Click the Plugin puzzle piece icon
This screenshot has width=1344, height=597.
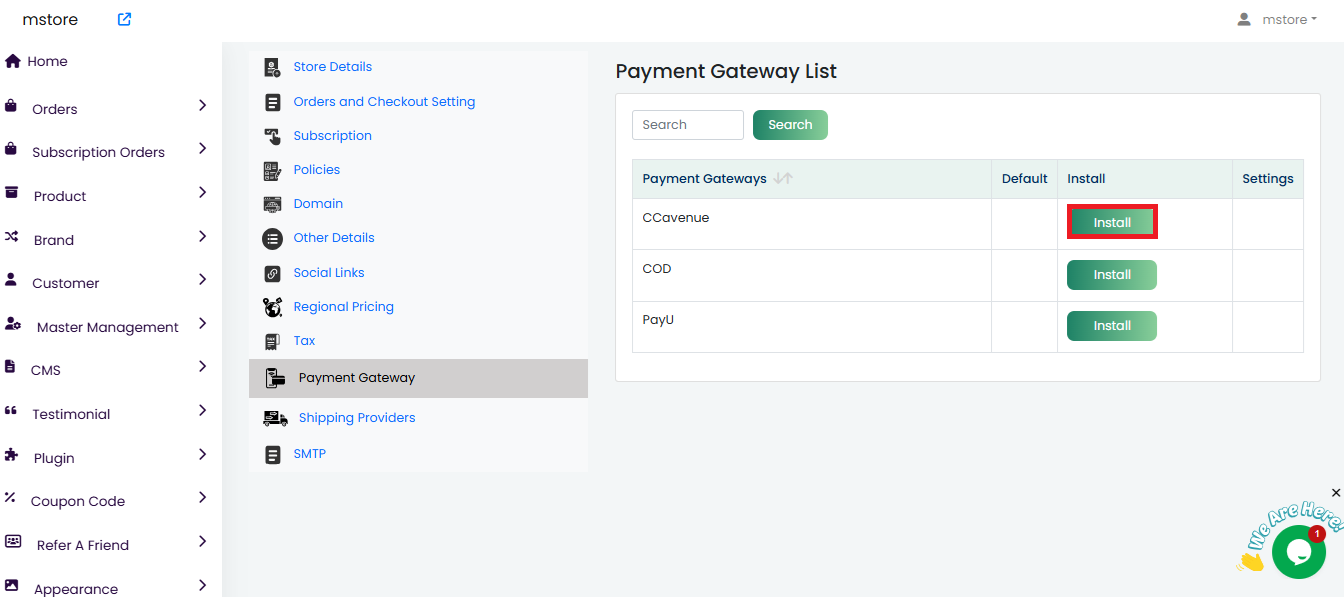click(12, 455)
